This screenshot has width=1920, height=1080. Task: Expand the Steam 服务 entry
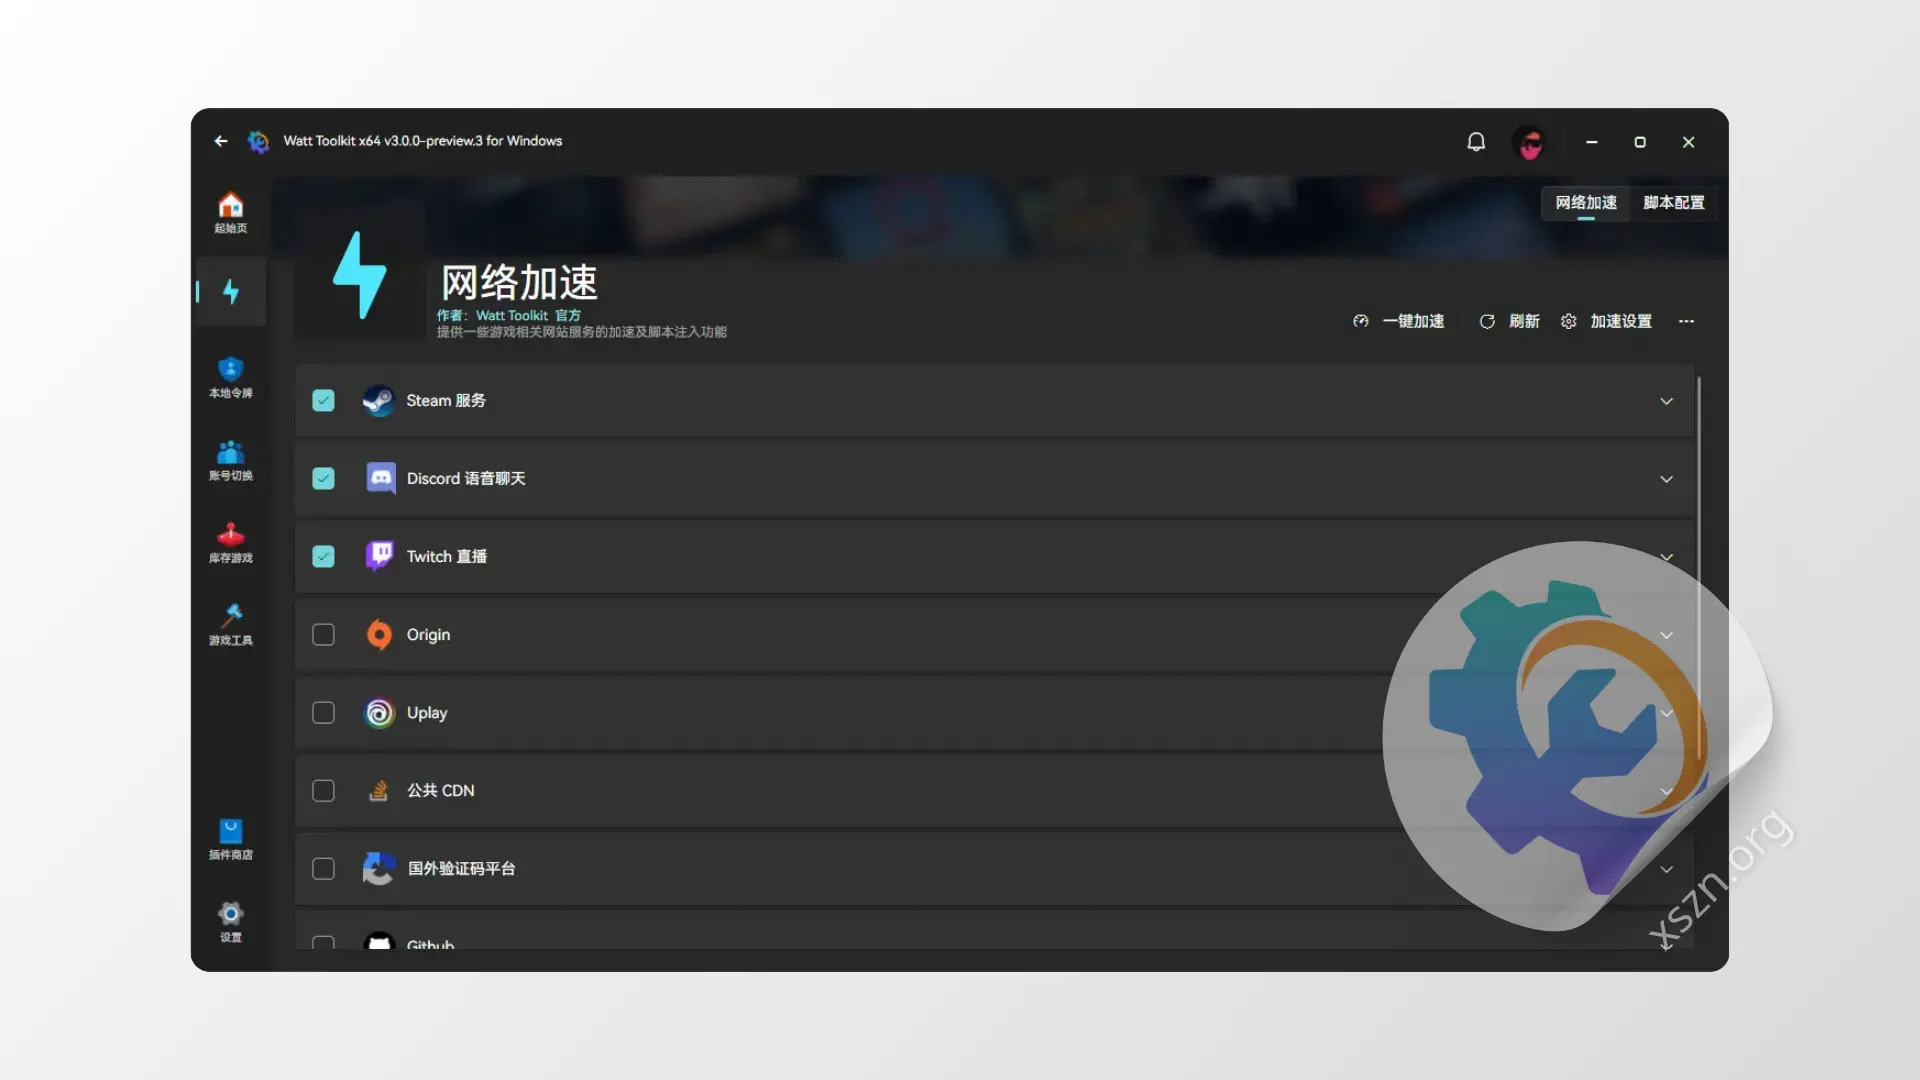pos(1666,400)
